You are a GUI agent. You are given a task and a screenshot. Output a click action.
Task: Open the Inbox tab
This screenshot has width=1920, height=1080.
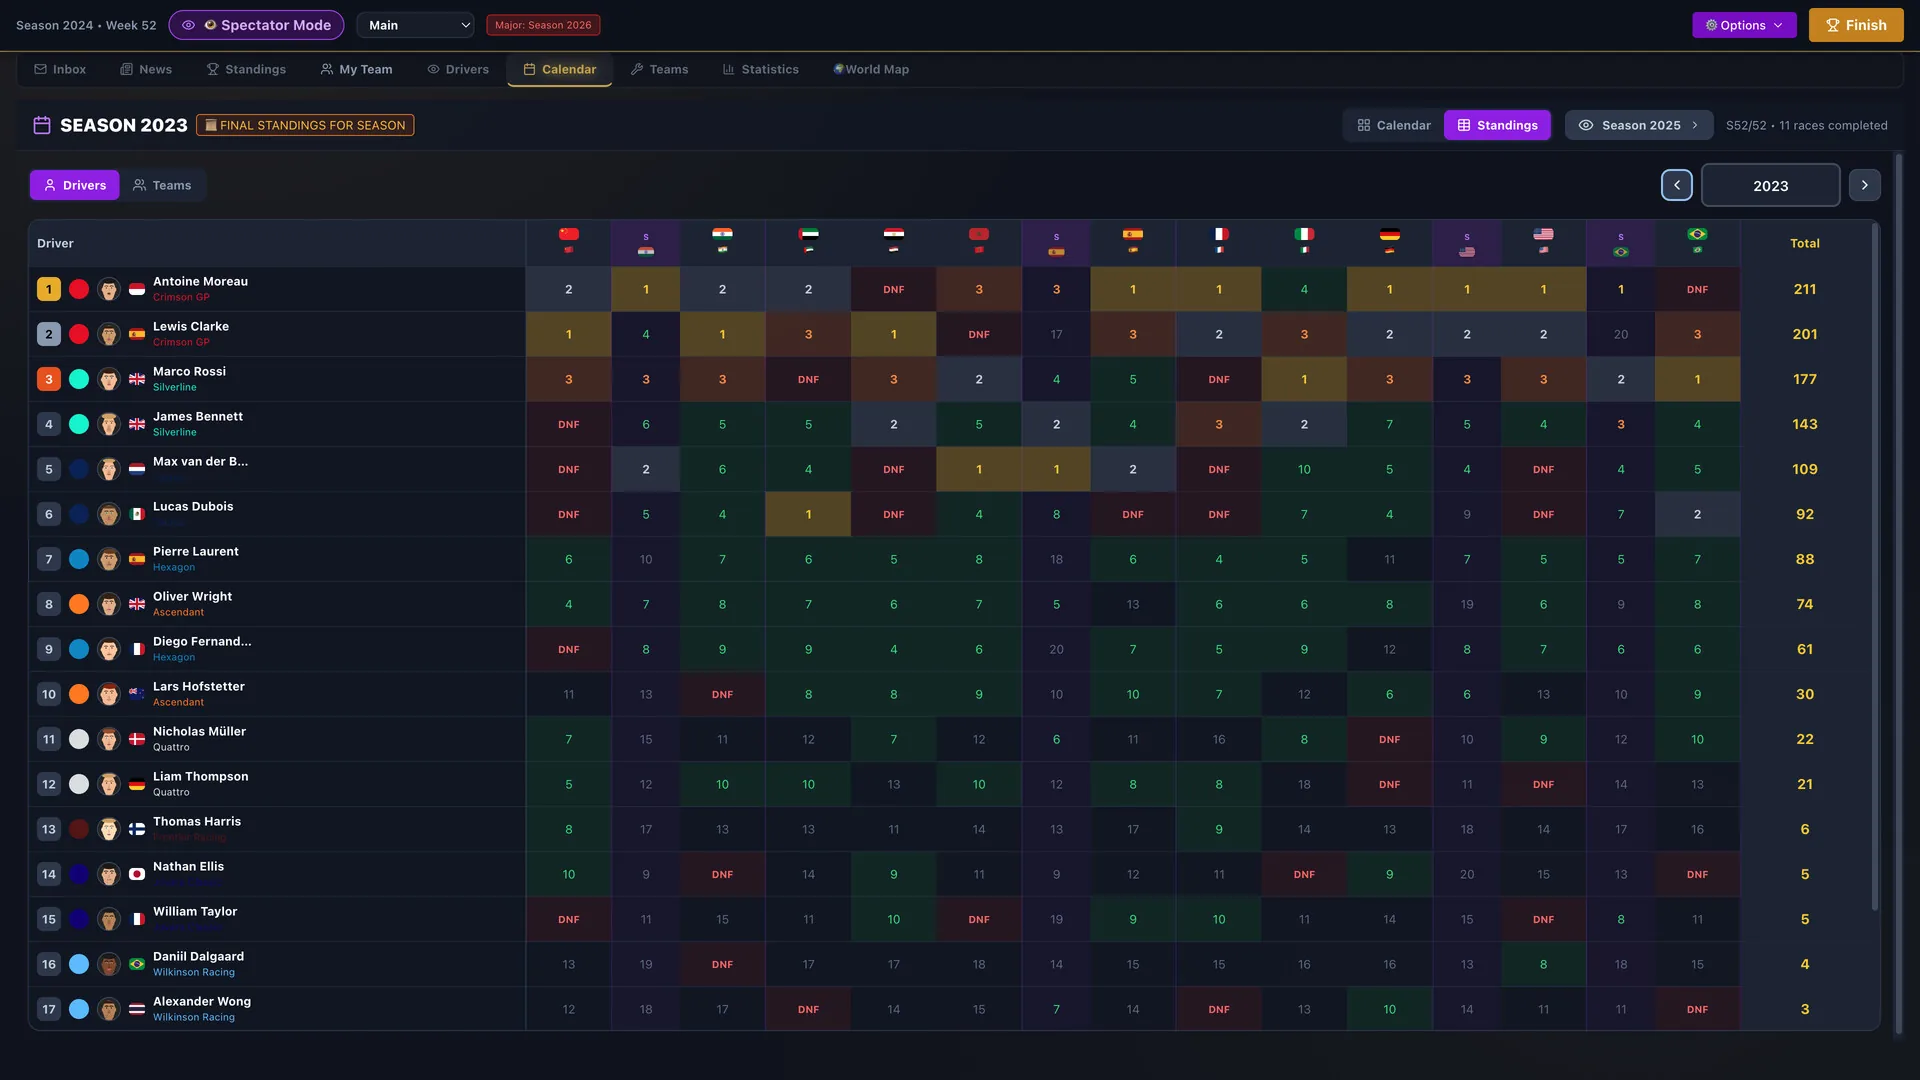pos(60,69)
